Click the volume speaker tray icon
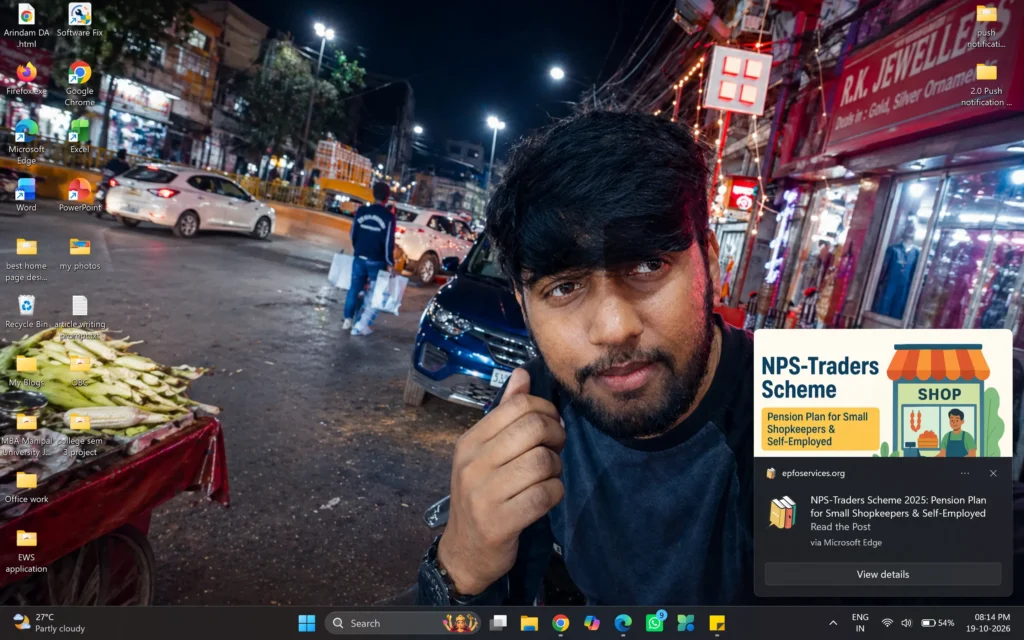 pos(906,623)
